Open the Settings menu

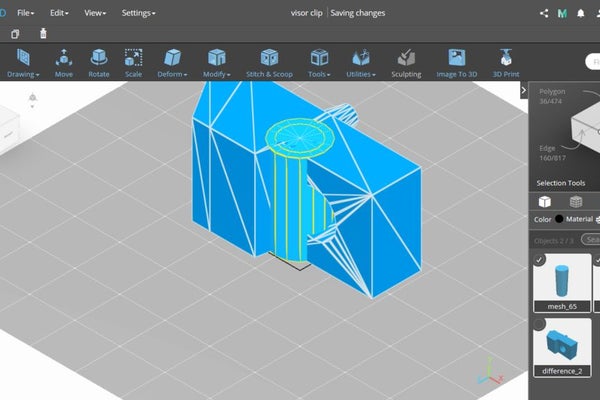[138, 13]
